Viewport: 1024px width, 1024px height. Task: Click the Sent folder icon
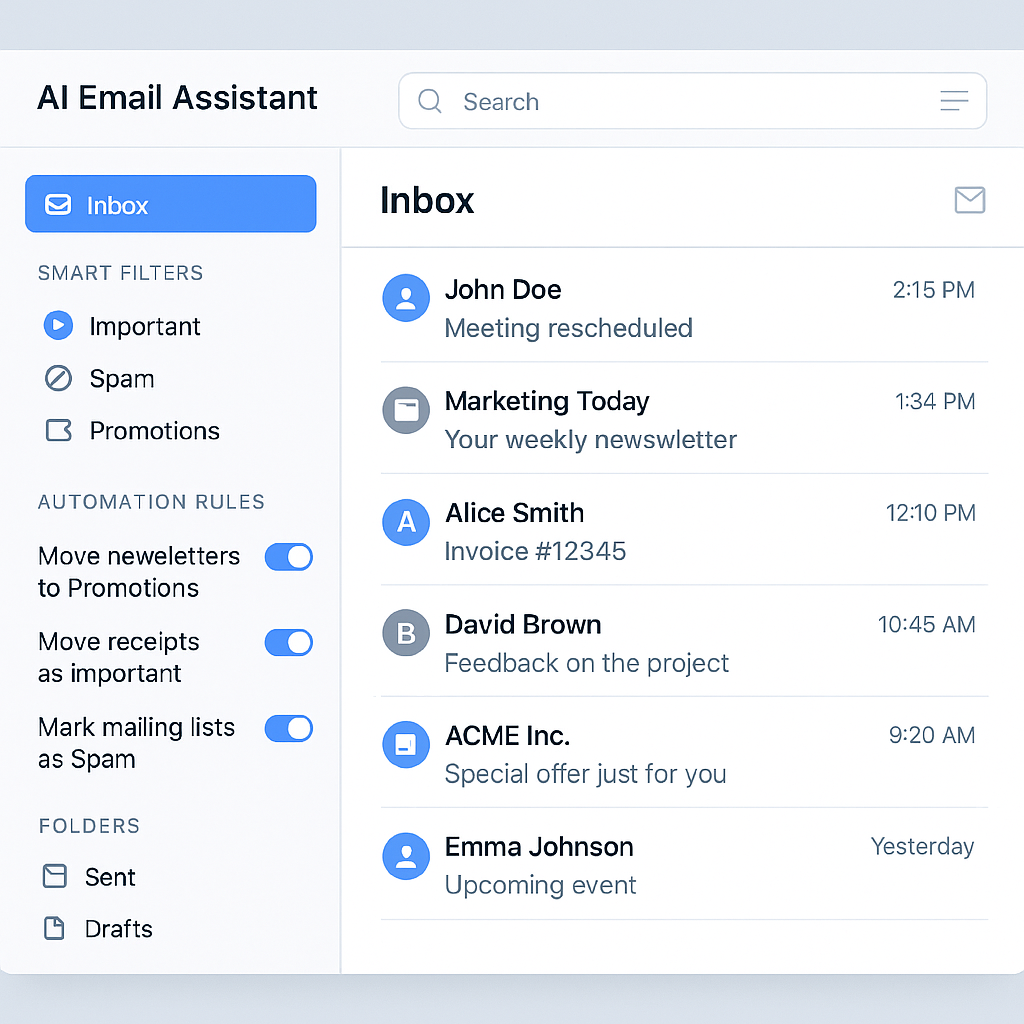(x=55, y=876)
